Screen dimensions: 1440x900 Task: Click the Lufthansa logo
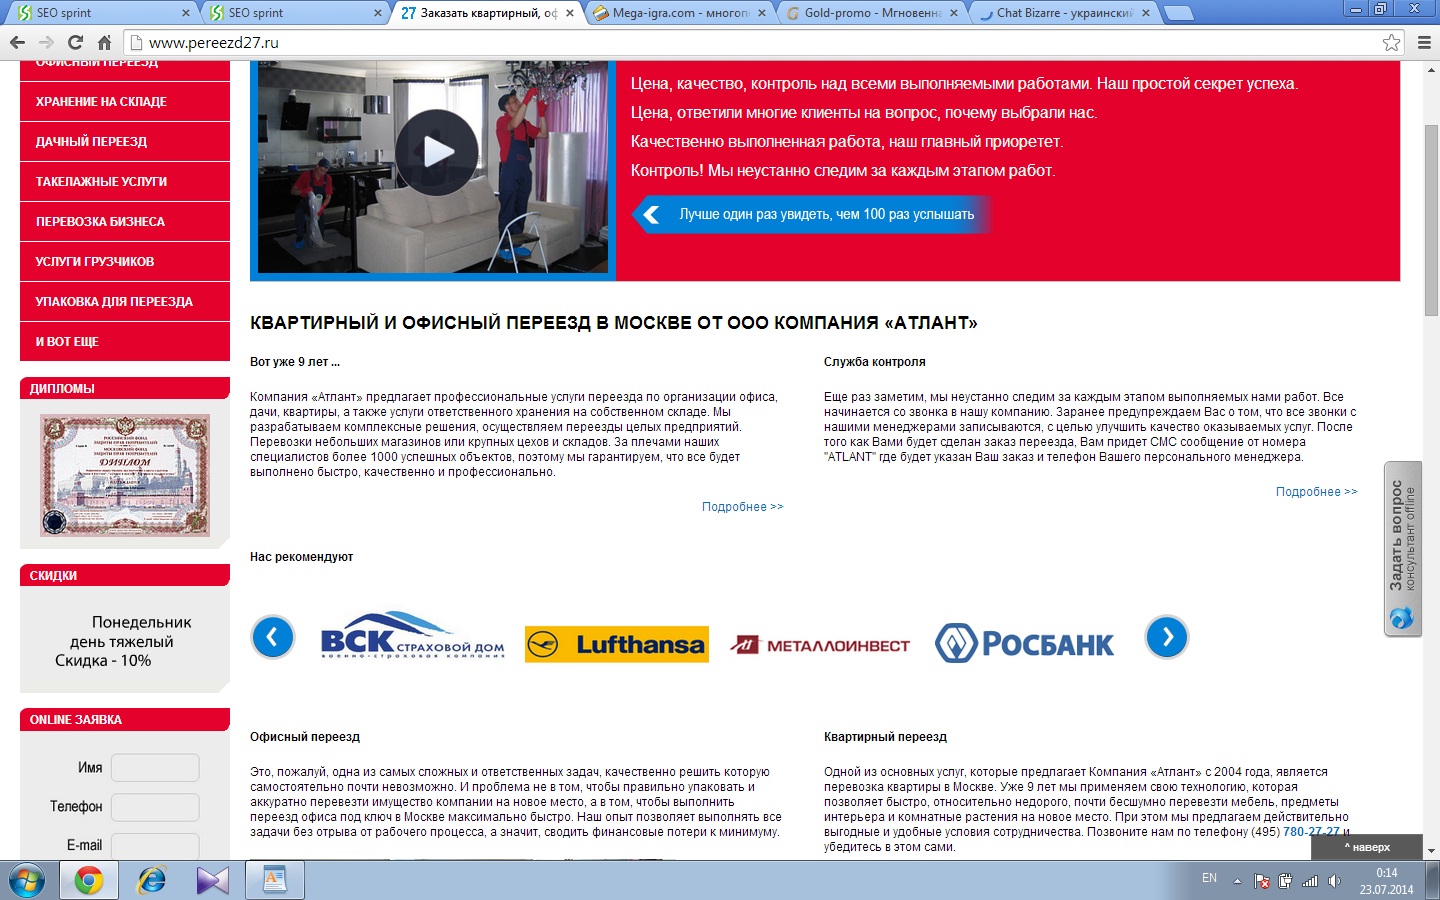tap(617, 644)
